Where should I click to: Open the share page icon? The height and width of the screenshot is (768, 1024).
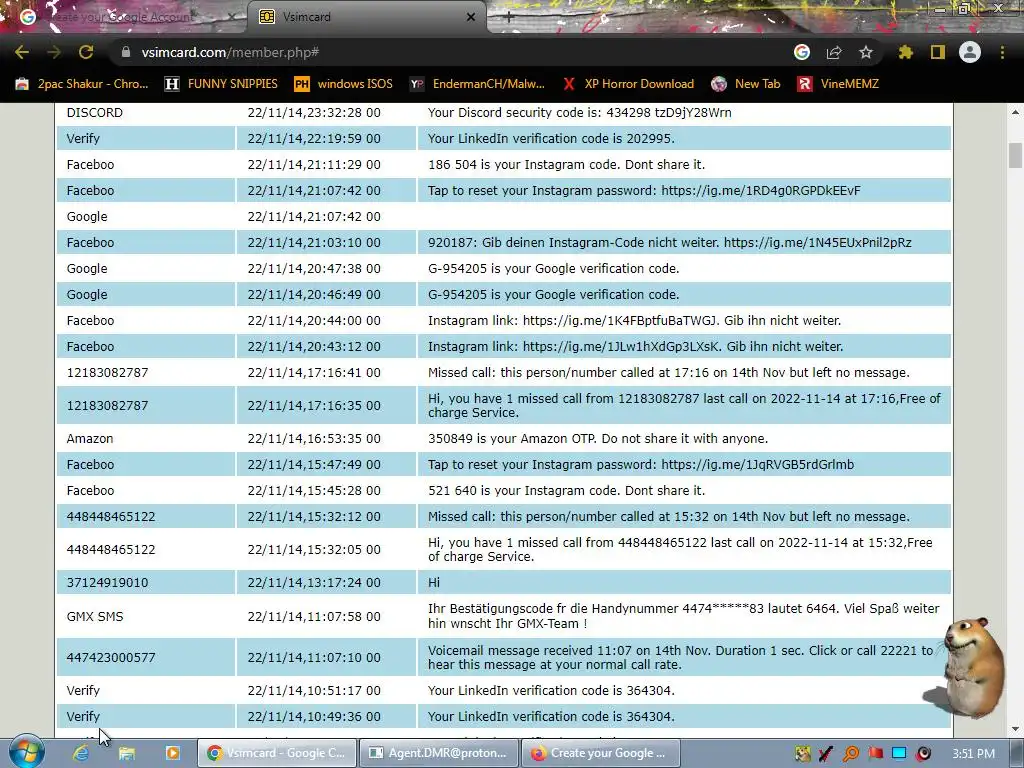point(834,52)
